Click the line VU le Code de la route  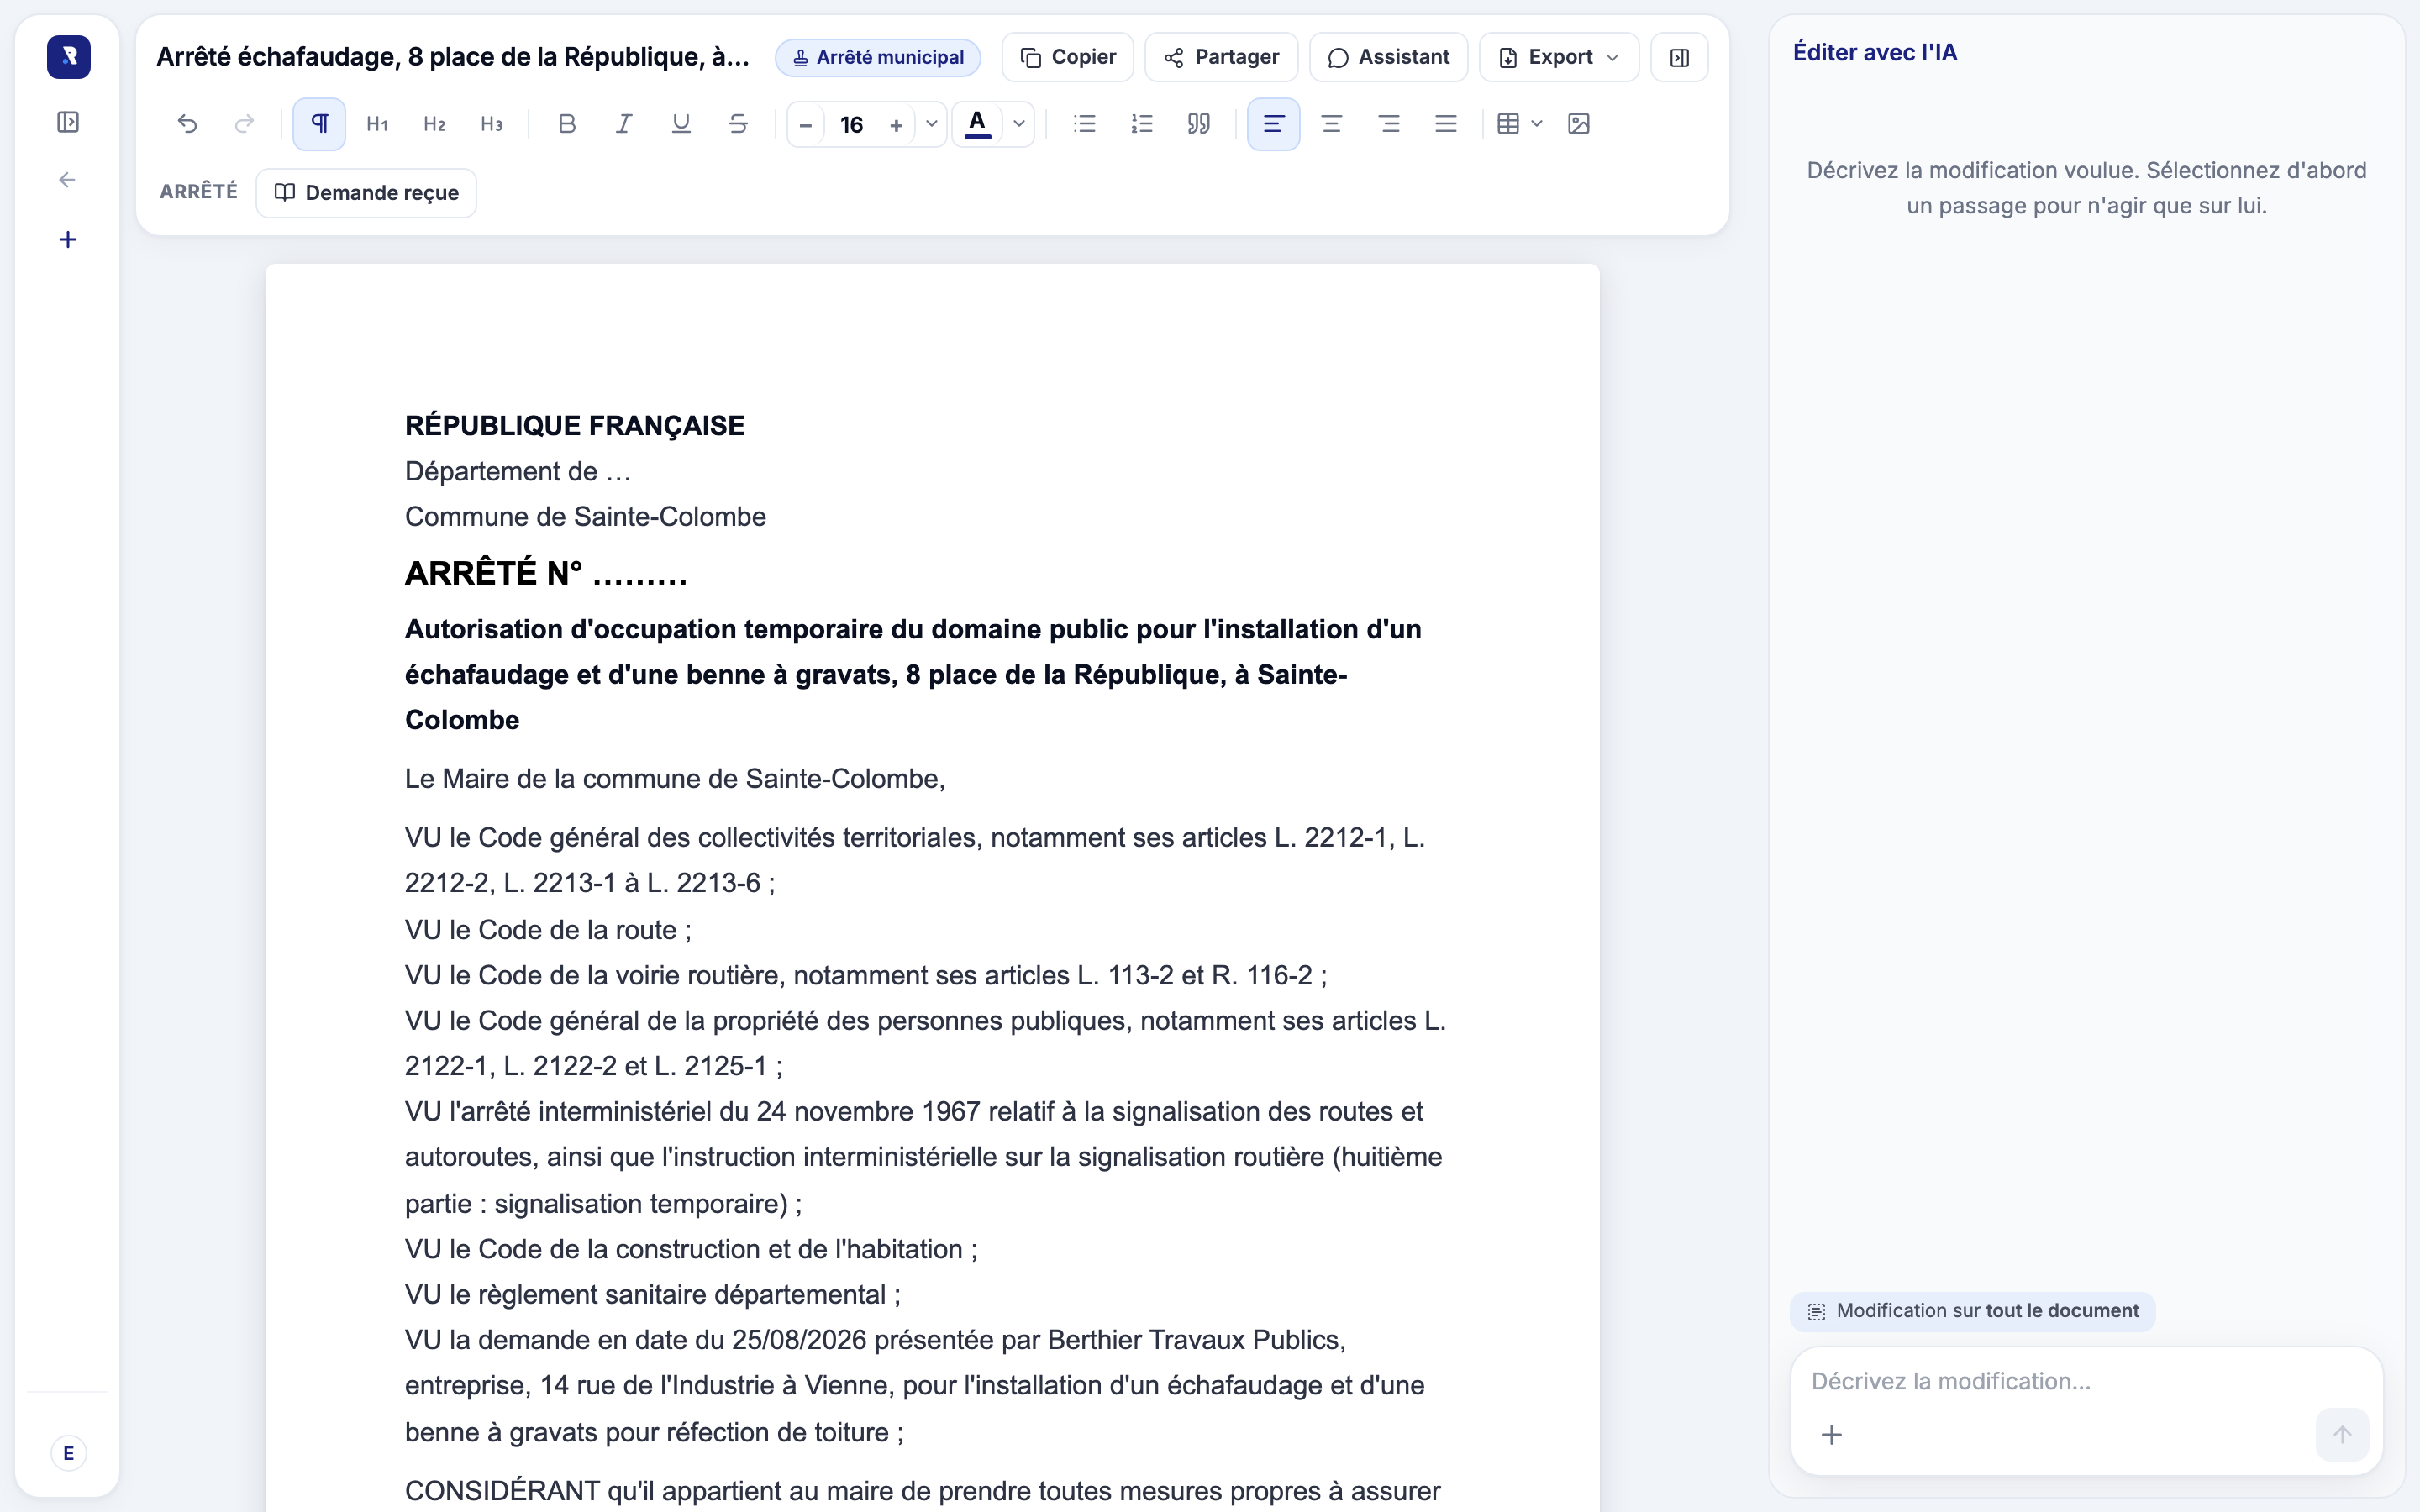coord(548,930)
